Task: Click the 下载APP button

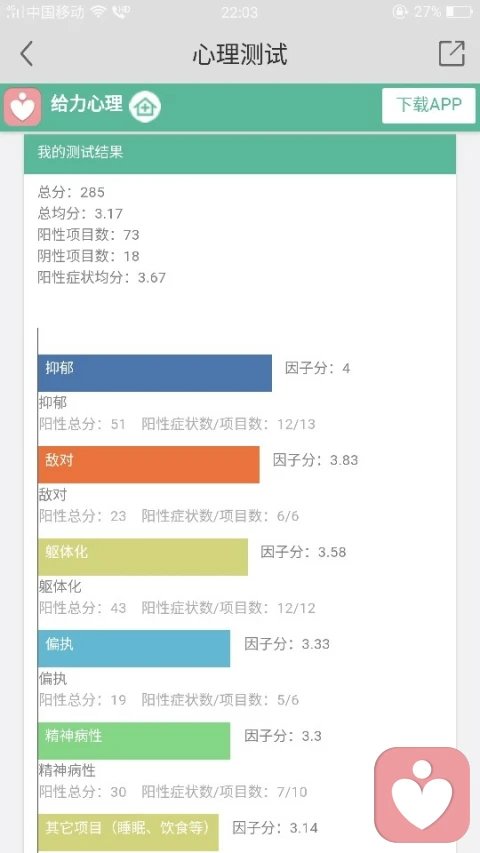Action: 428,106
